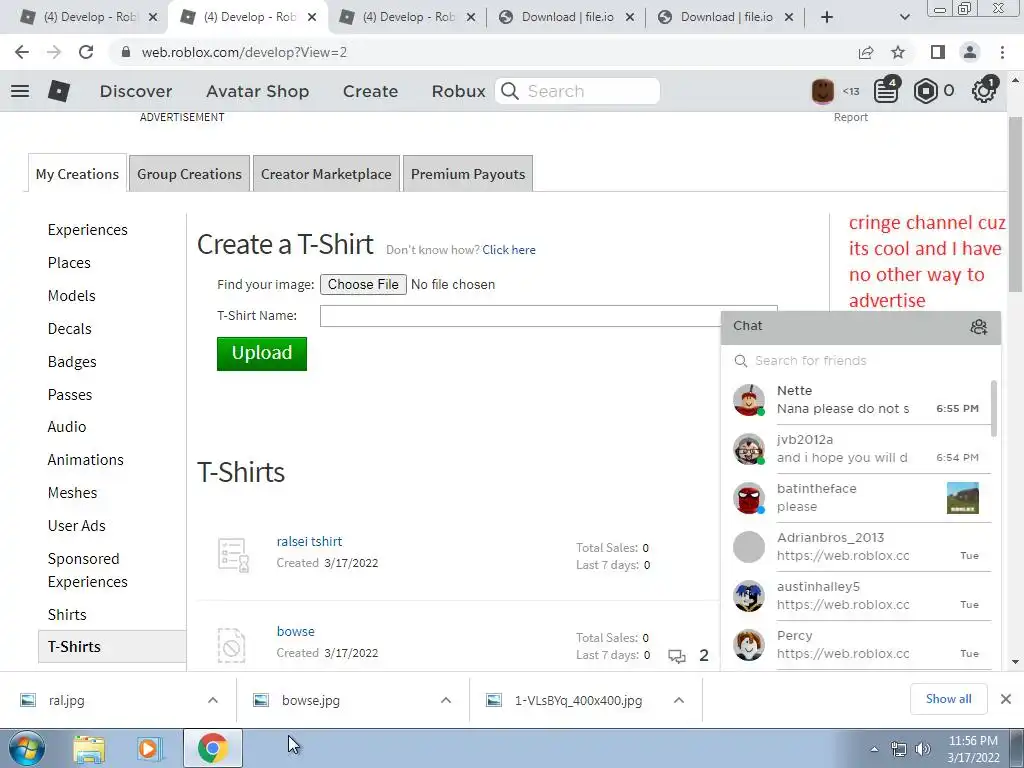The width and height of the screenshot is (1024, 768).
Task: Open the Robux balance icon
Action: coord(925,91)
